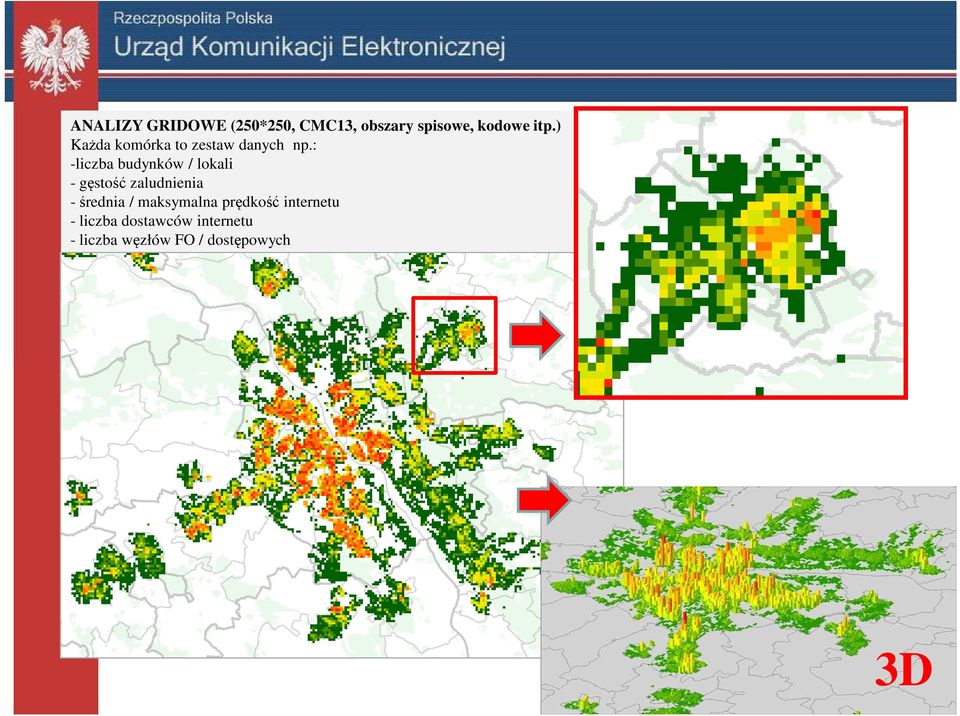This screenshot has width=960, height=716.
Task: Click the 'średnia / maksymalna prędkość internetu' line
Action: click(205, 202)
